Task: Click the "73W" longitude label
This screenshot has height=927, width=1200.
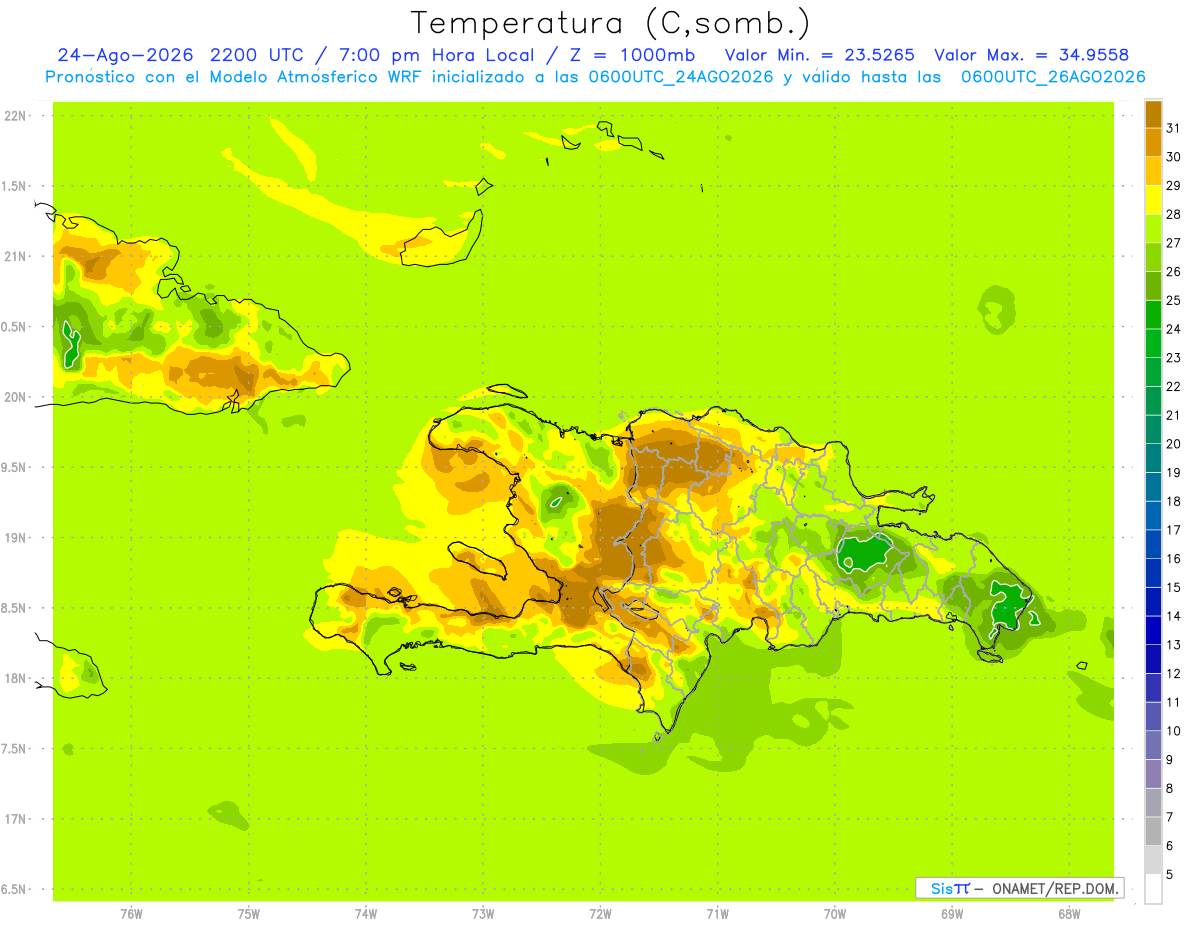Action: (x=483, y=914)
